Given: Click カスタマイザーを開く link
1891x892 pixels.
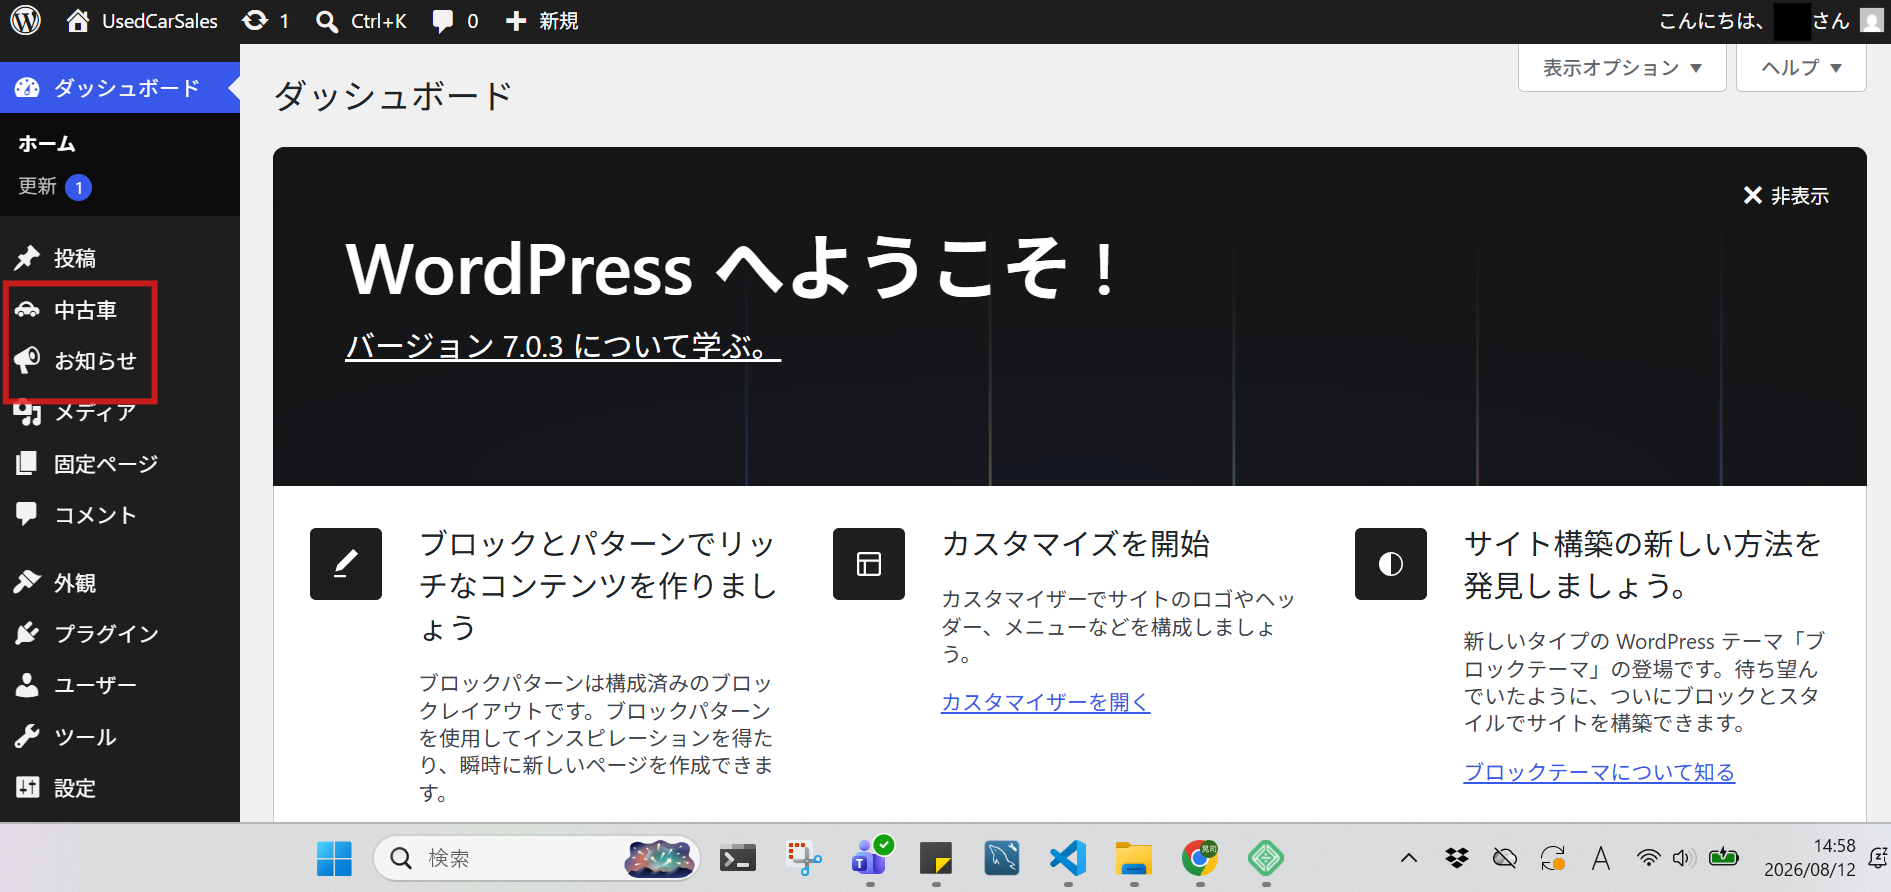Looking at the screenshot, I should pyautogui.click(x=1045, y=702).
